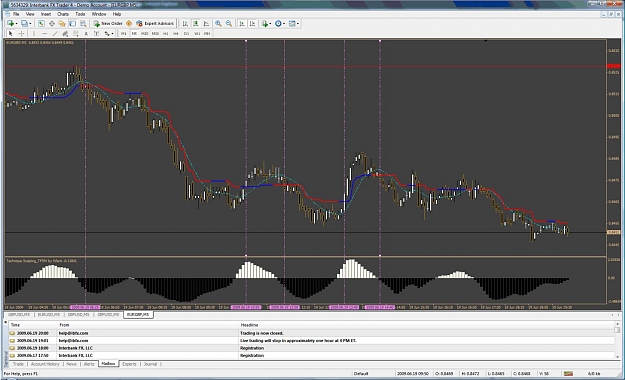Toggle the Market Watch window
Screen dimensions: 625x380
point(41,24)
